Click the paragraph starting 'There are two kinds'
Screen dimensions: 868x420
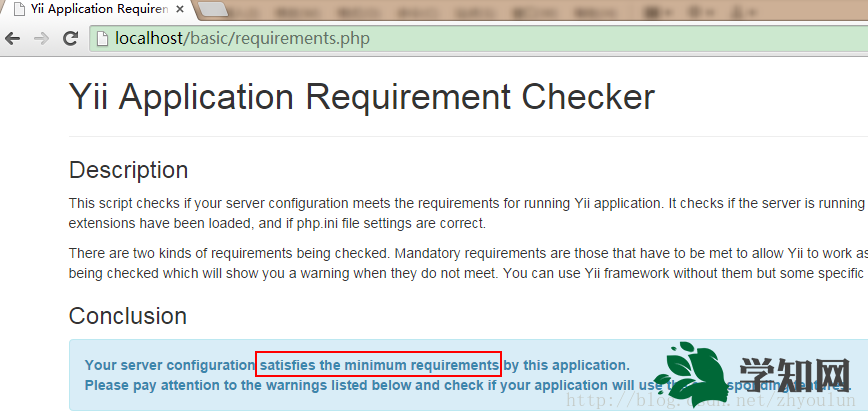468,263
